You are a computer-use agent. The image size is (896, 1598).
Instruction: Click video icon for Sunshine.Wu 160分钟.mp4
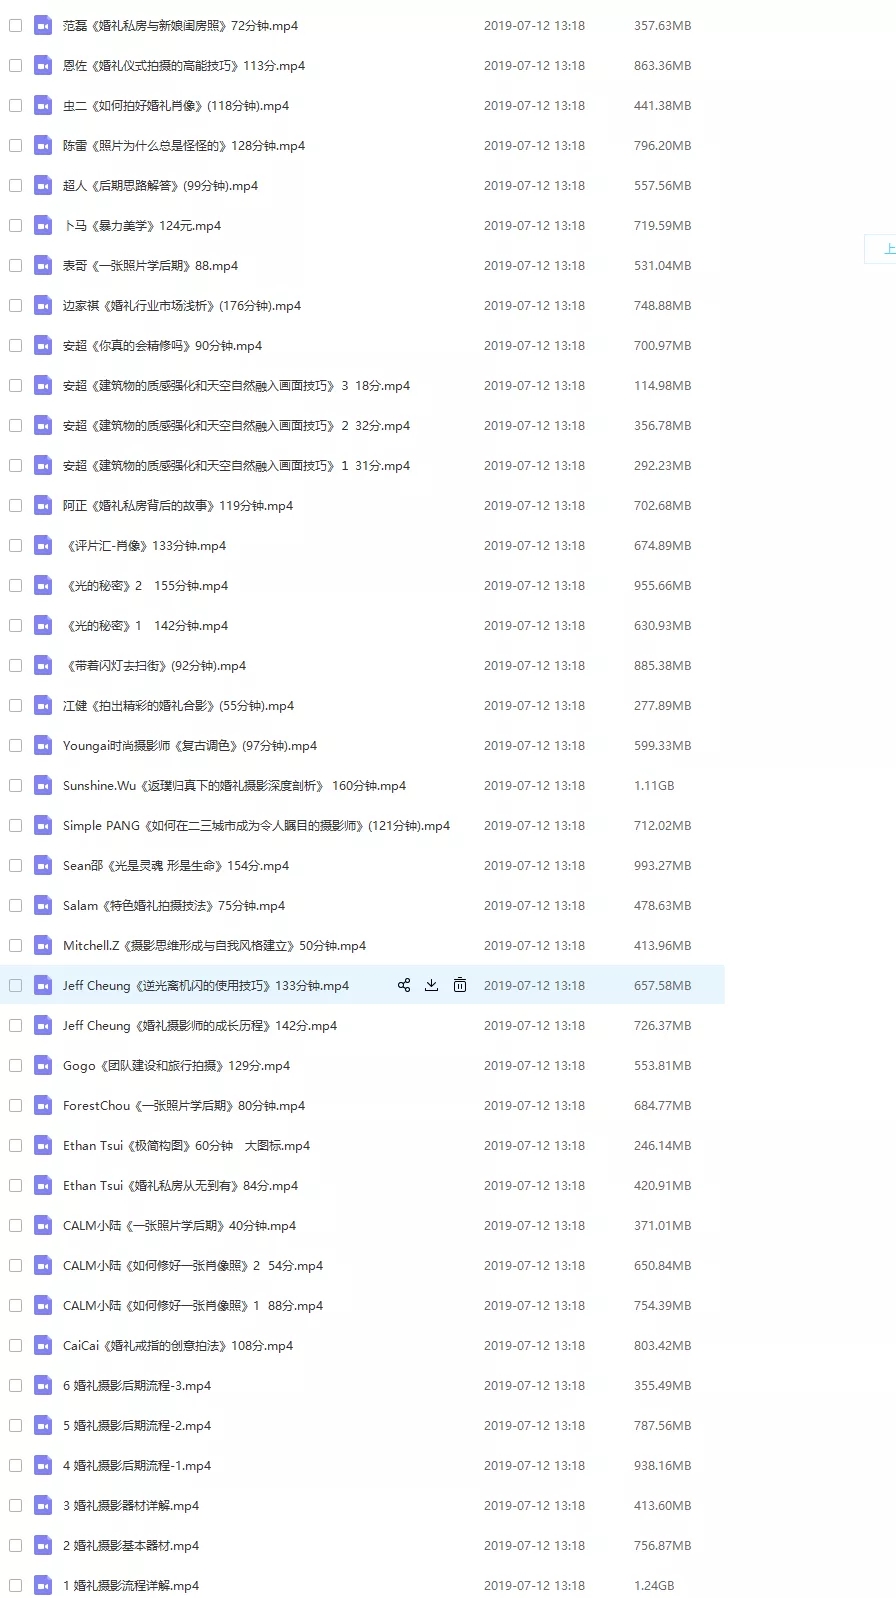[43, 785]
